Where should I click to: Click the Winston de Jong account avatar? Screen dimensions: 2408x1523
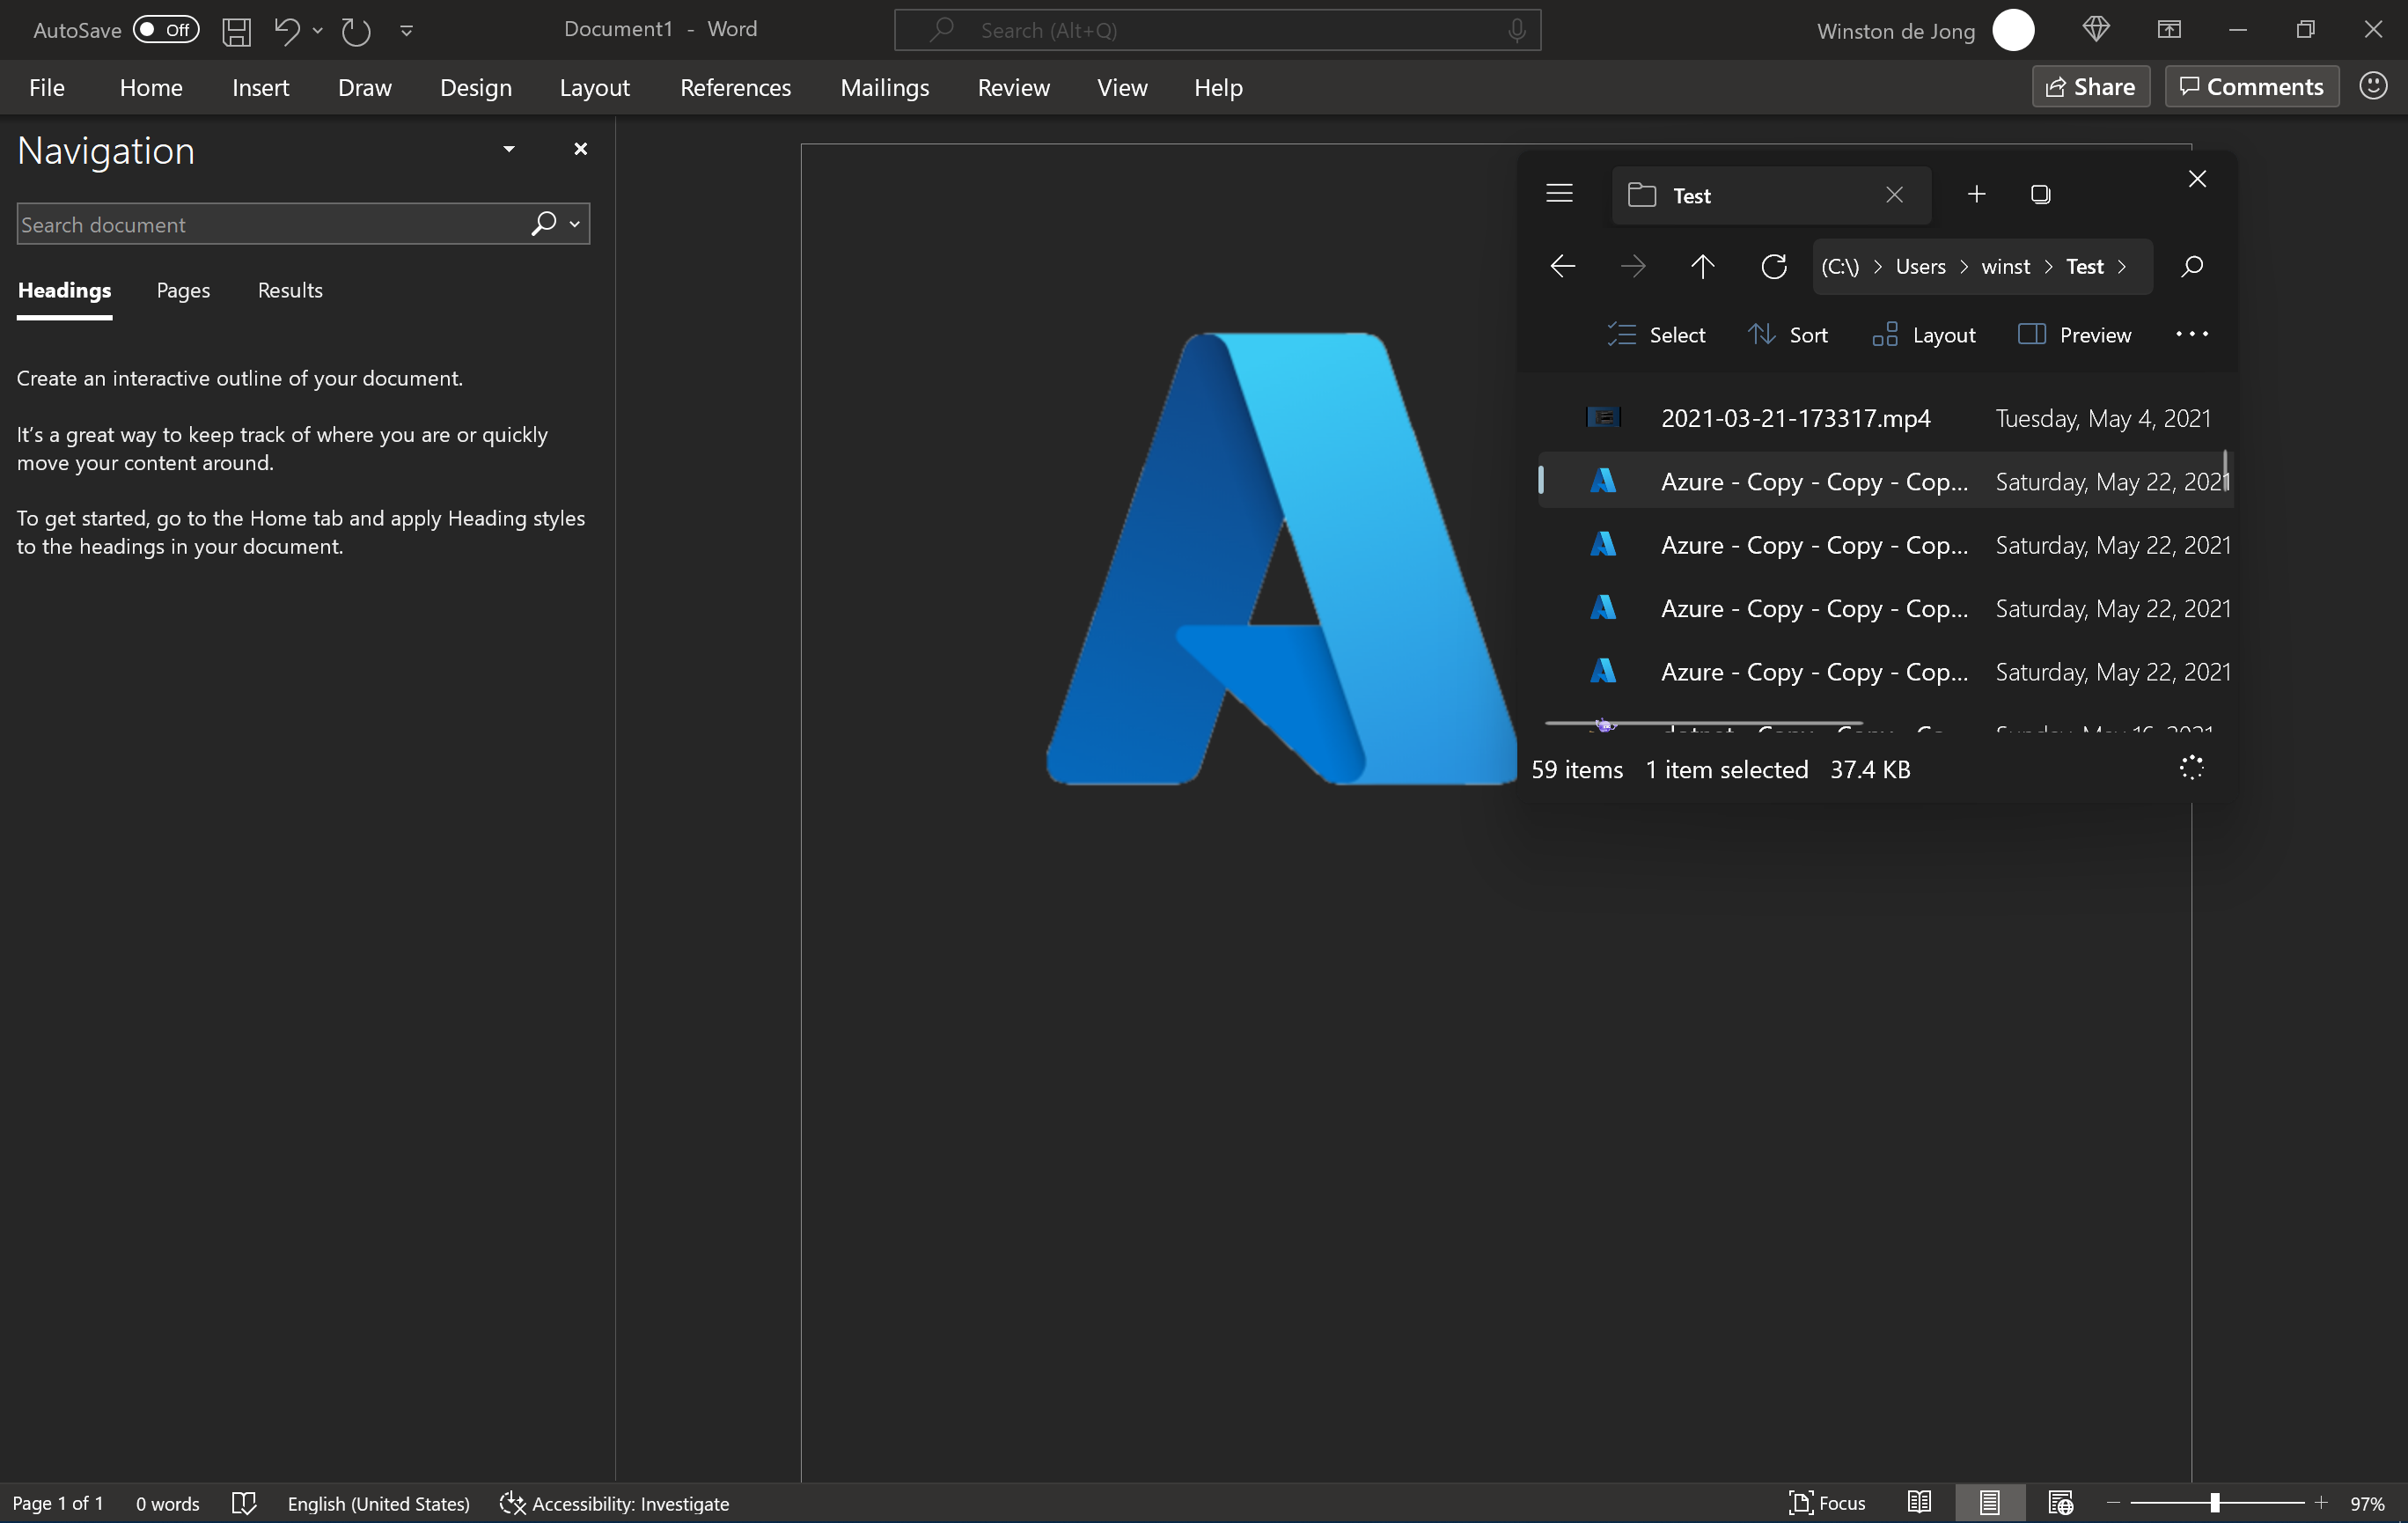[x=2013, y=30]
